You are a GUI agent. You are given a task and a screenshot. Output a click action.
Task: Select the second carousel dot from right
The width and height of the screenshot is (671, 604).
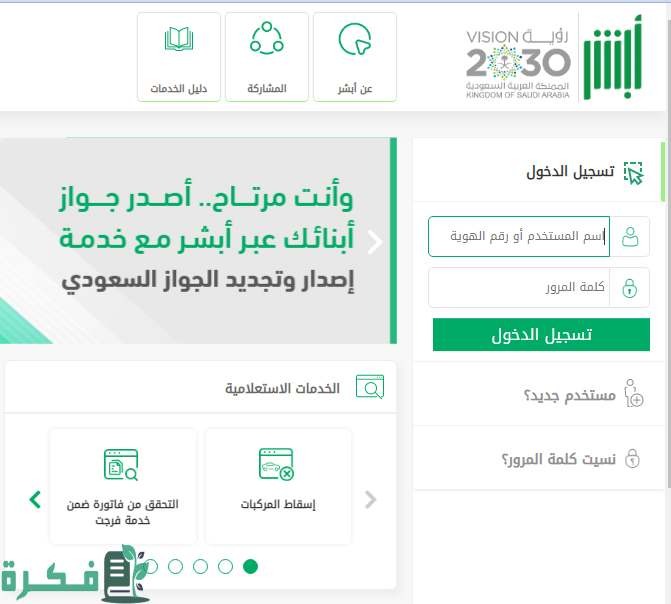[x=226, y=566]
